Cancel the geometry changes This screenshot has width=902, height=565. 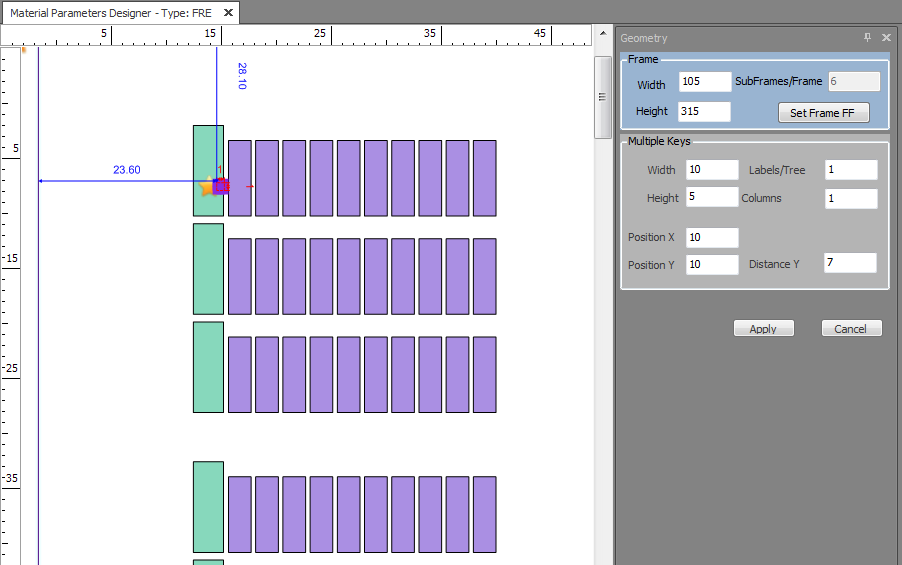(851, 329)
